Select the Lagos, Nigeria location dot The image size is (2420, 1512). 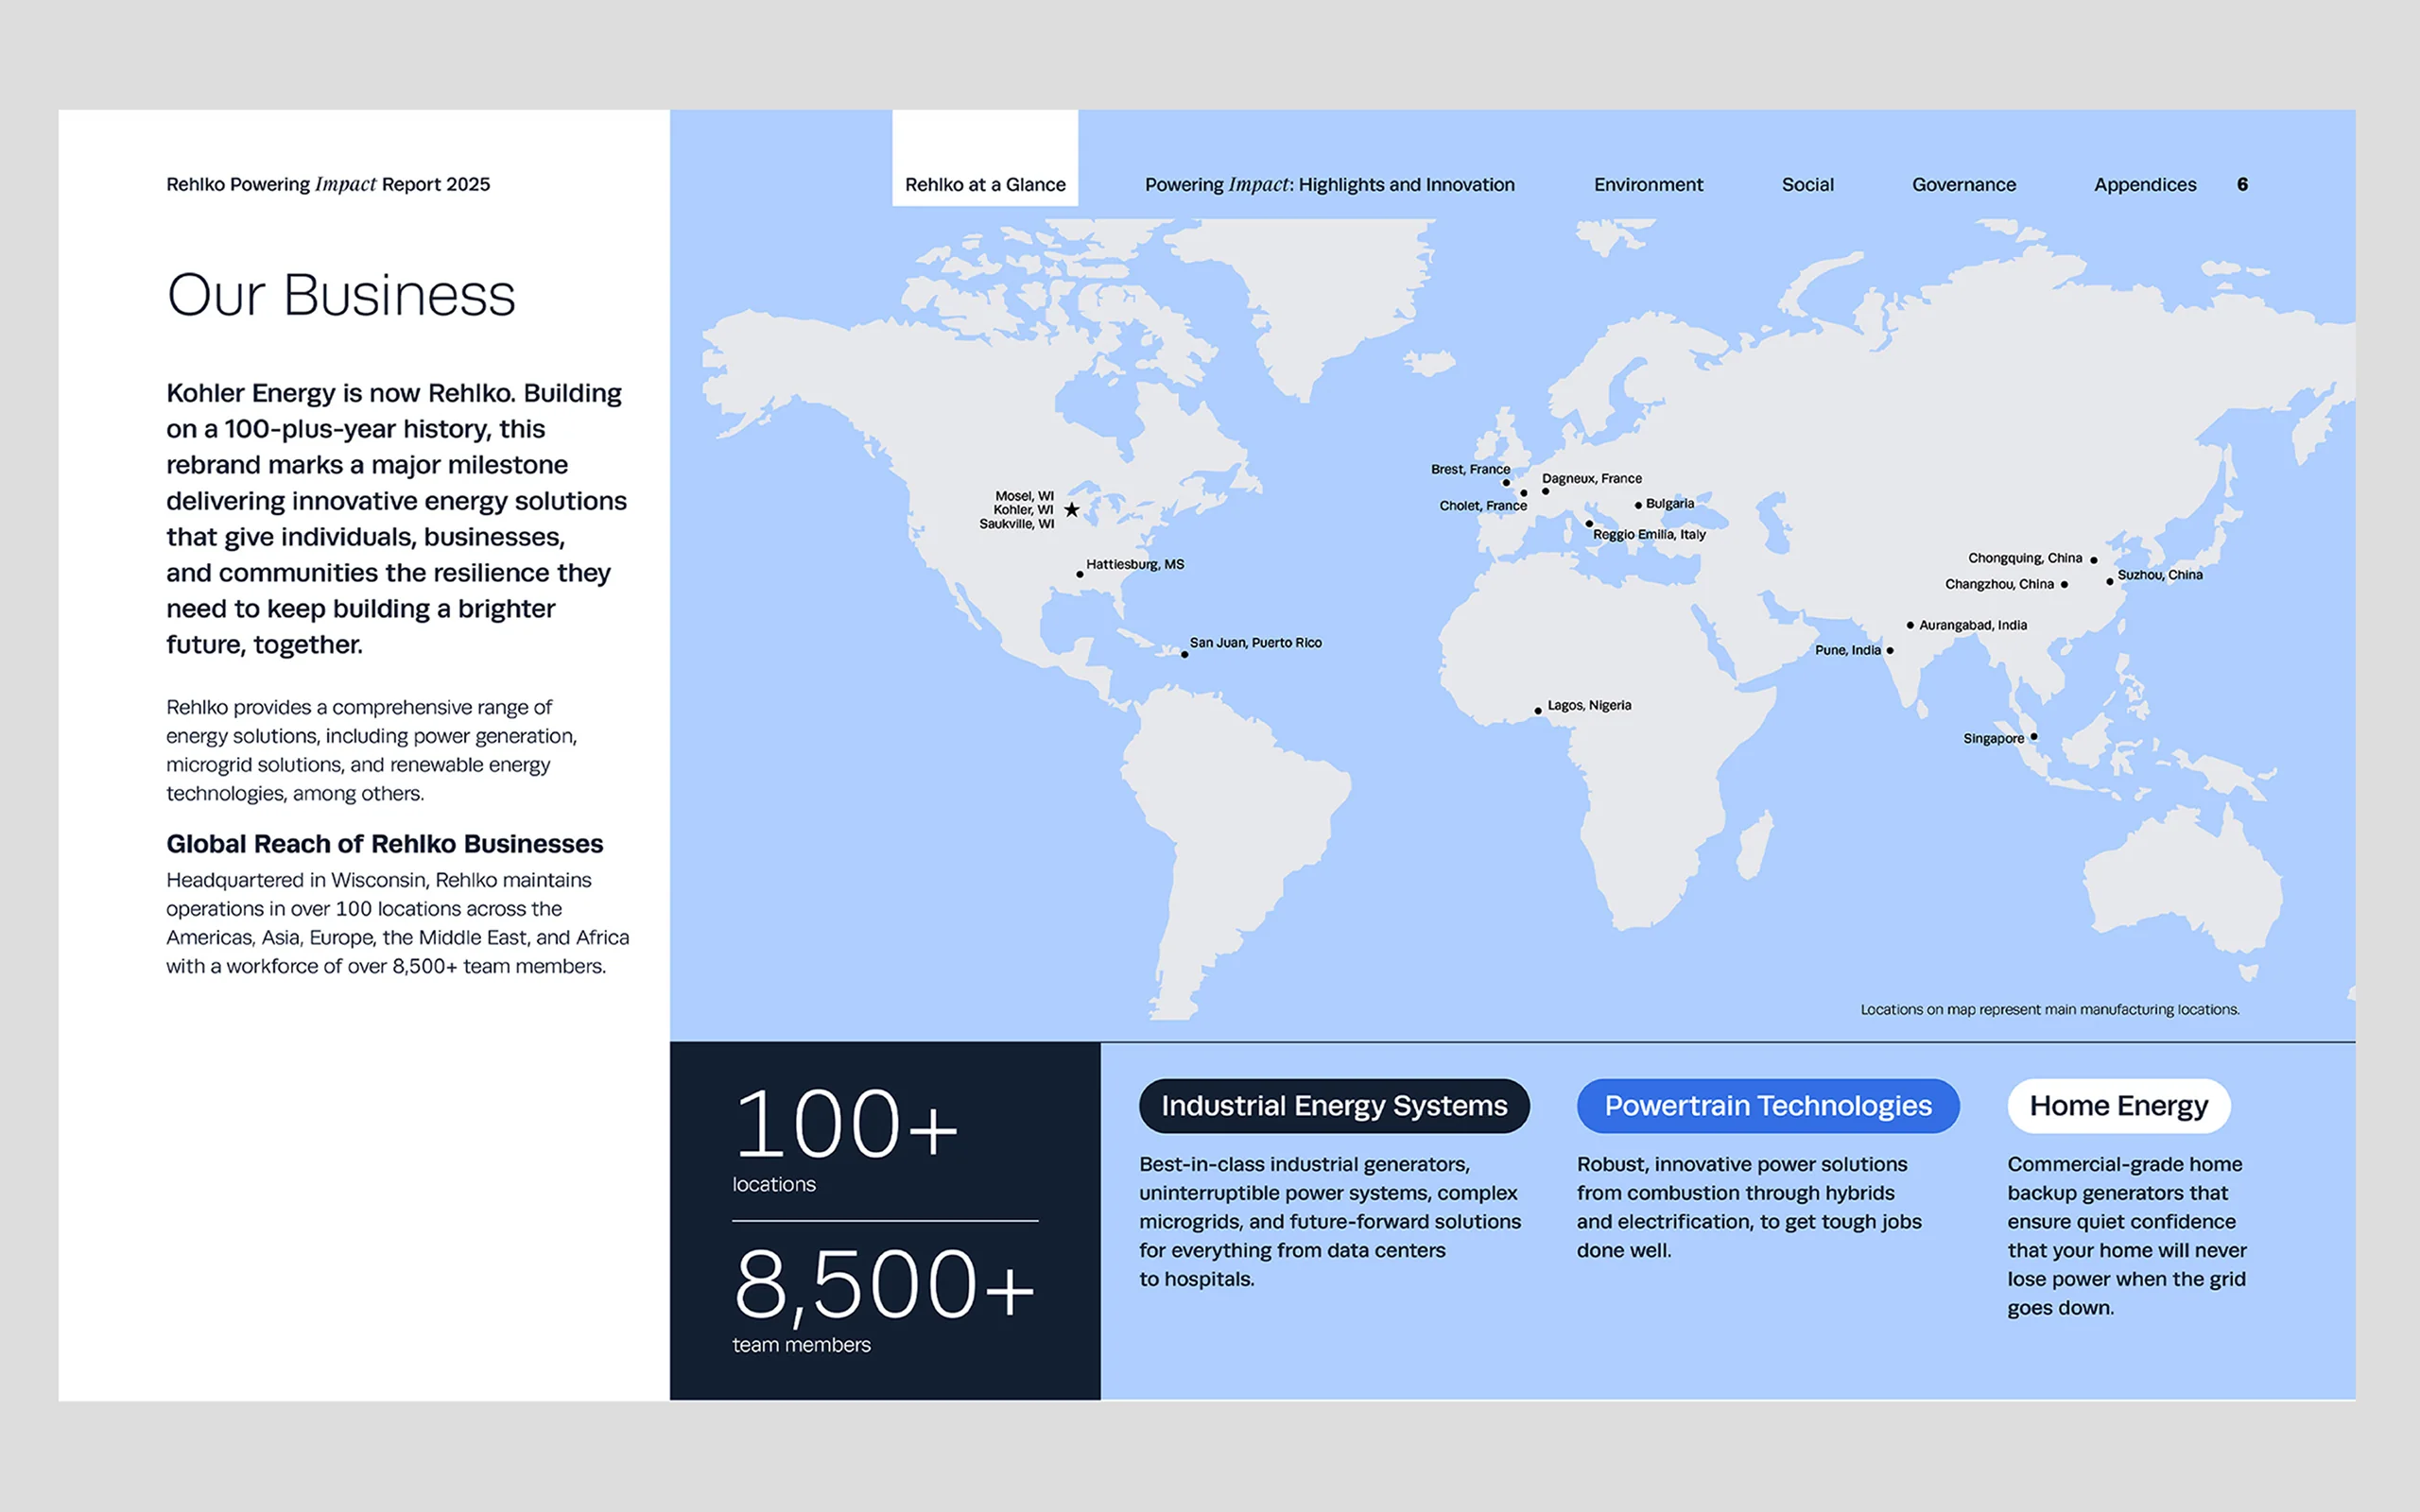(x=1538, y=711)
